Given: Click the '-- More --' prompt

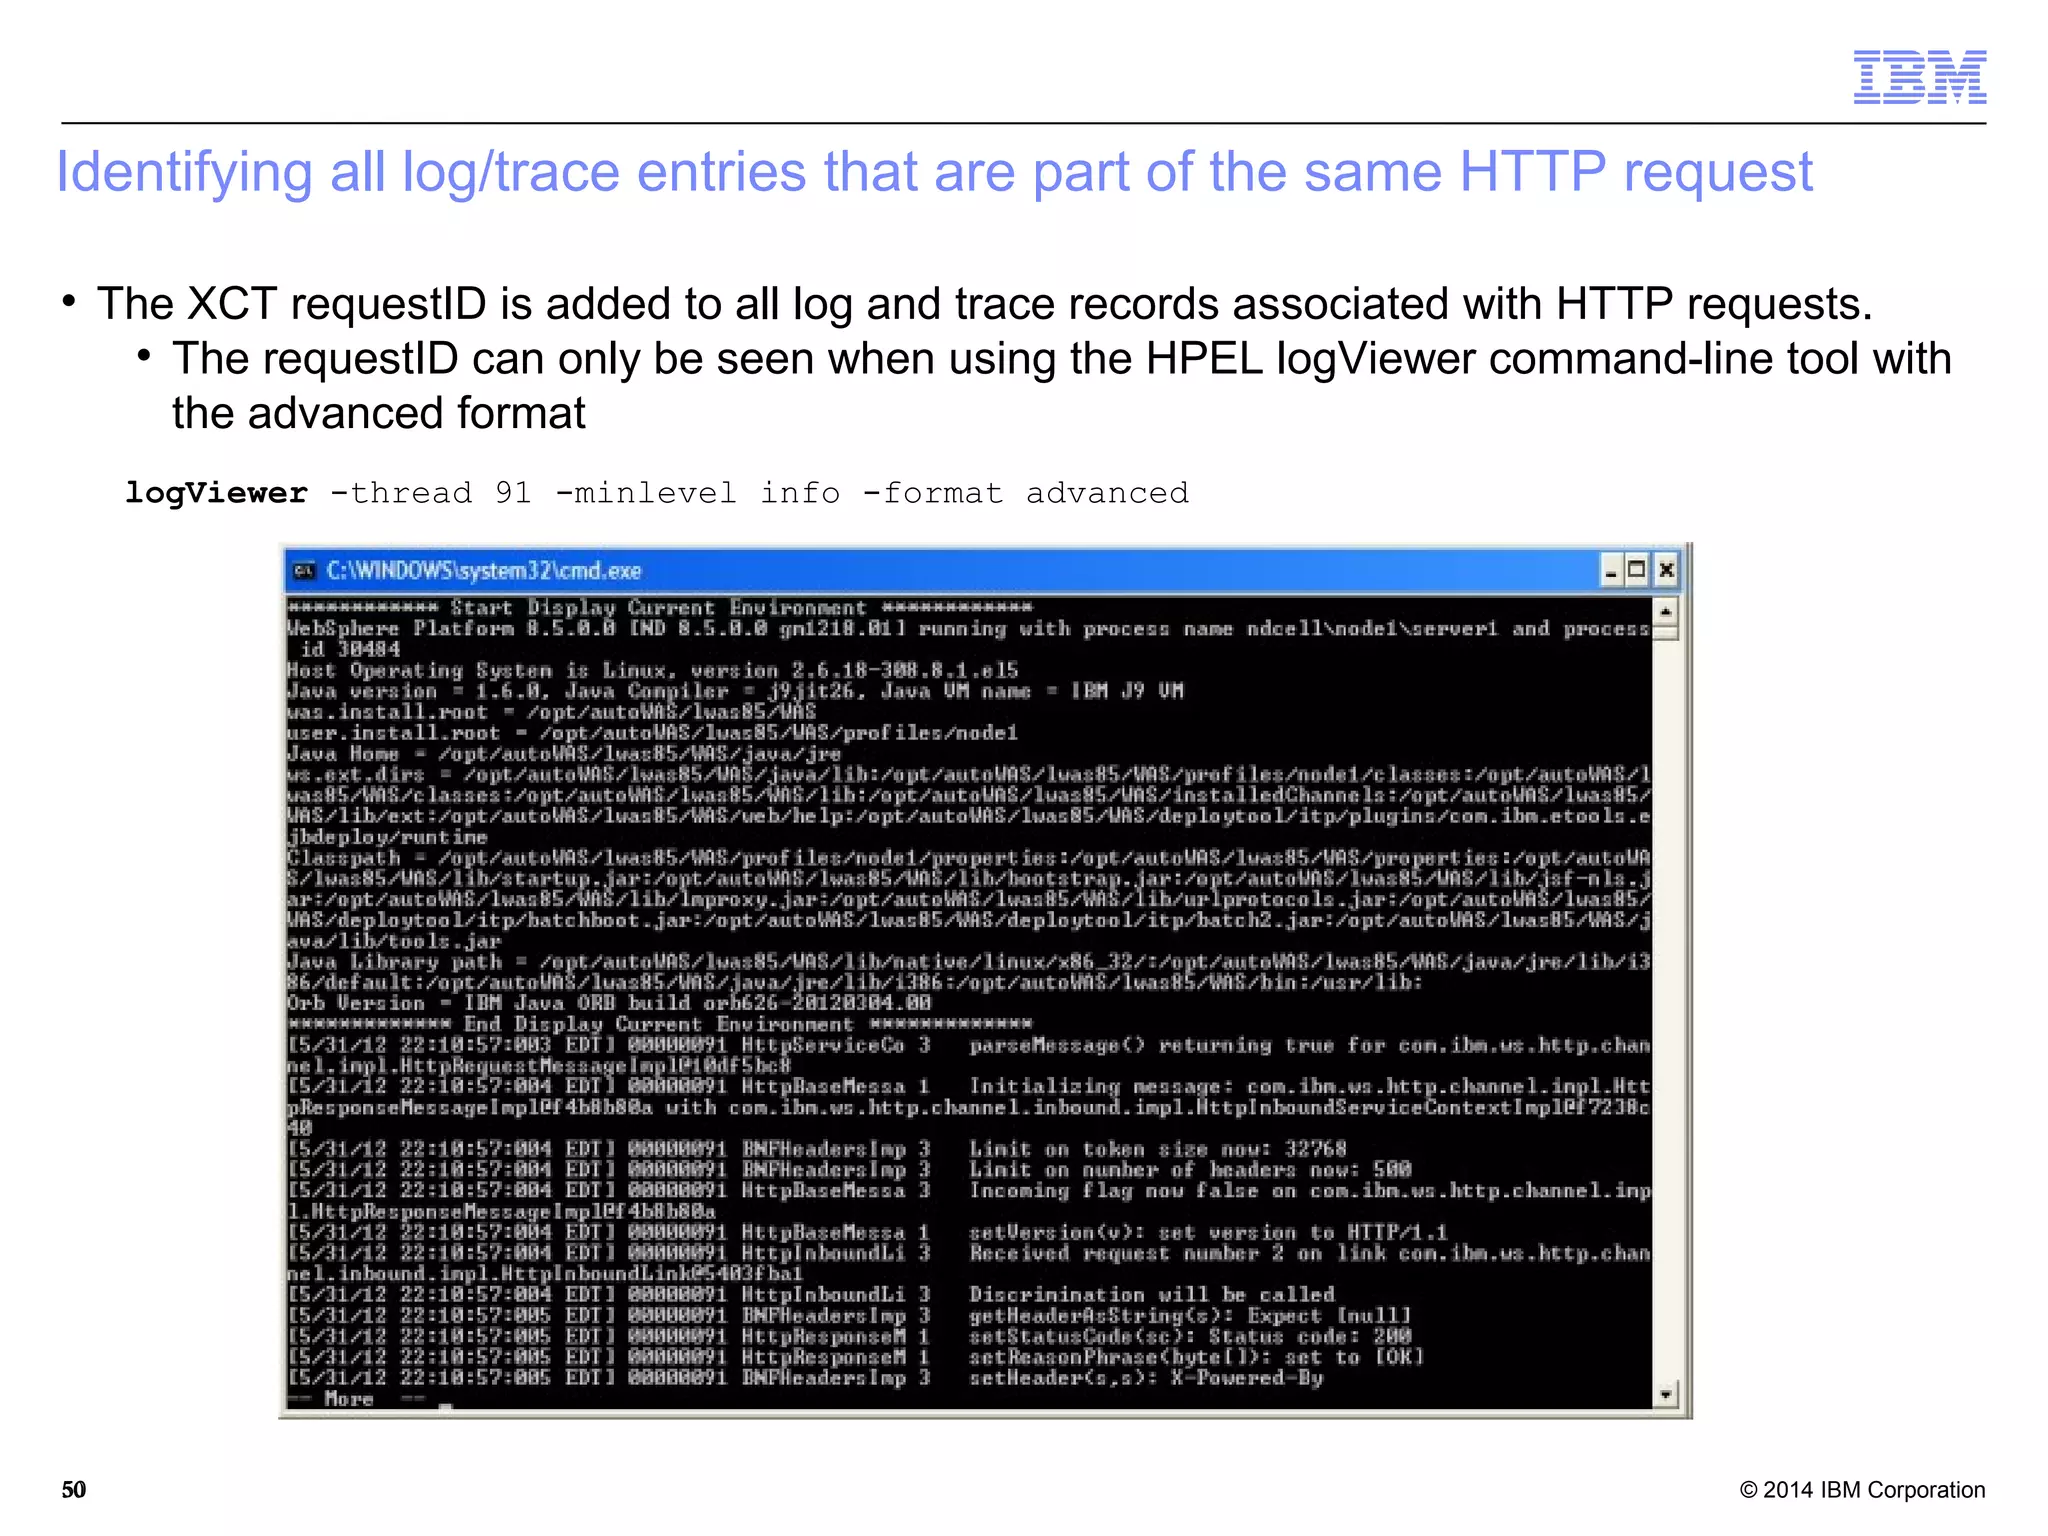Looking at the screenshot, I should (x=357, y=1399).
